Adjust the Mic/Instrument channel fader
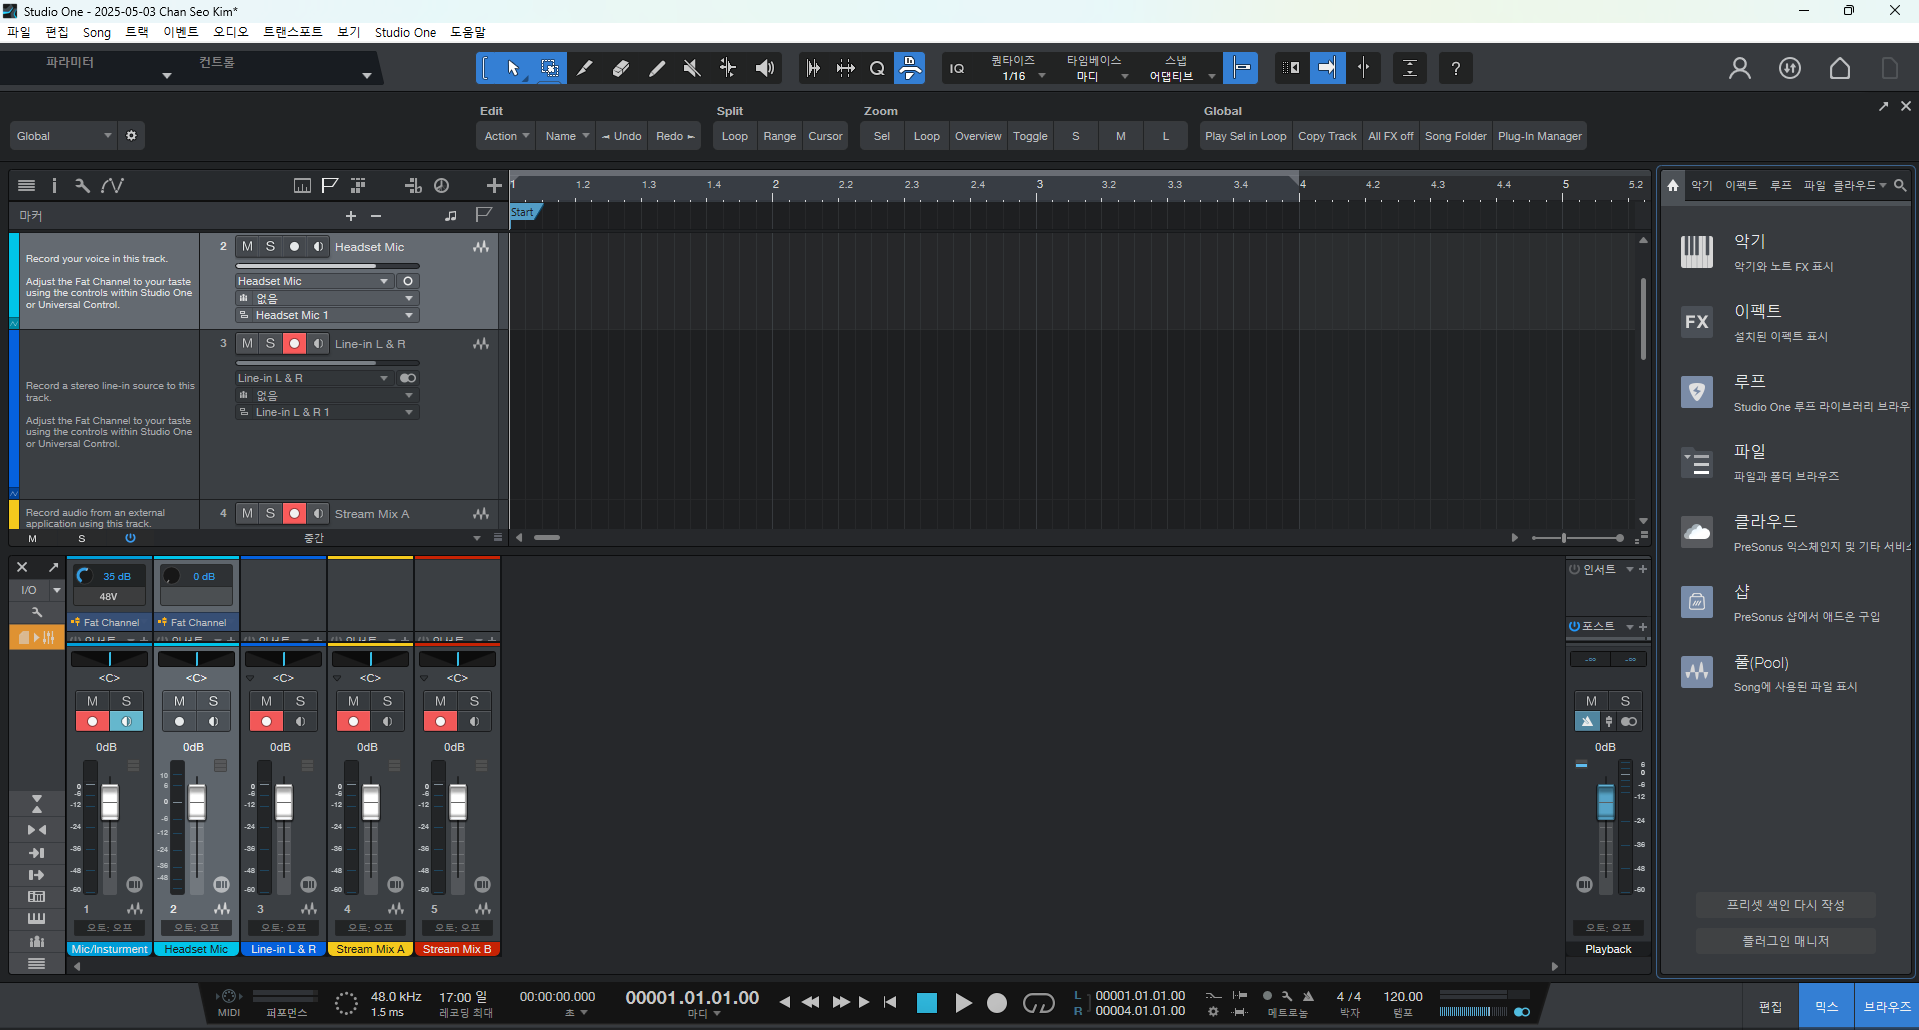 tap(110, 802)
